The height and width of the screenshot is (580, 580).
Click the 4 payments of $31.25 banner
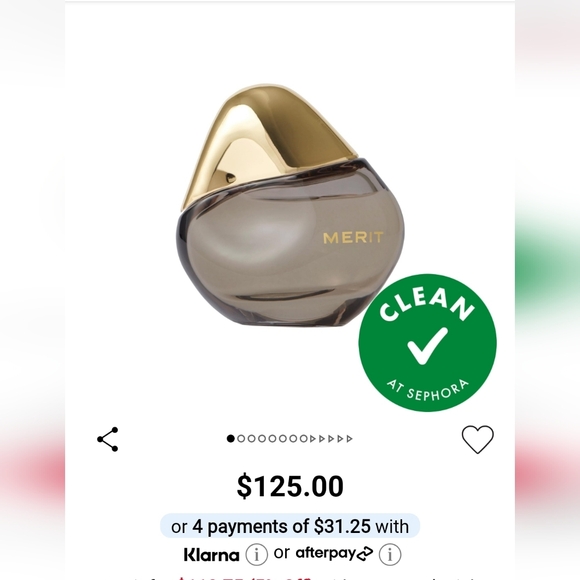click(290, 526)
